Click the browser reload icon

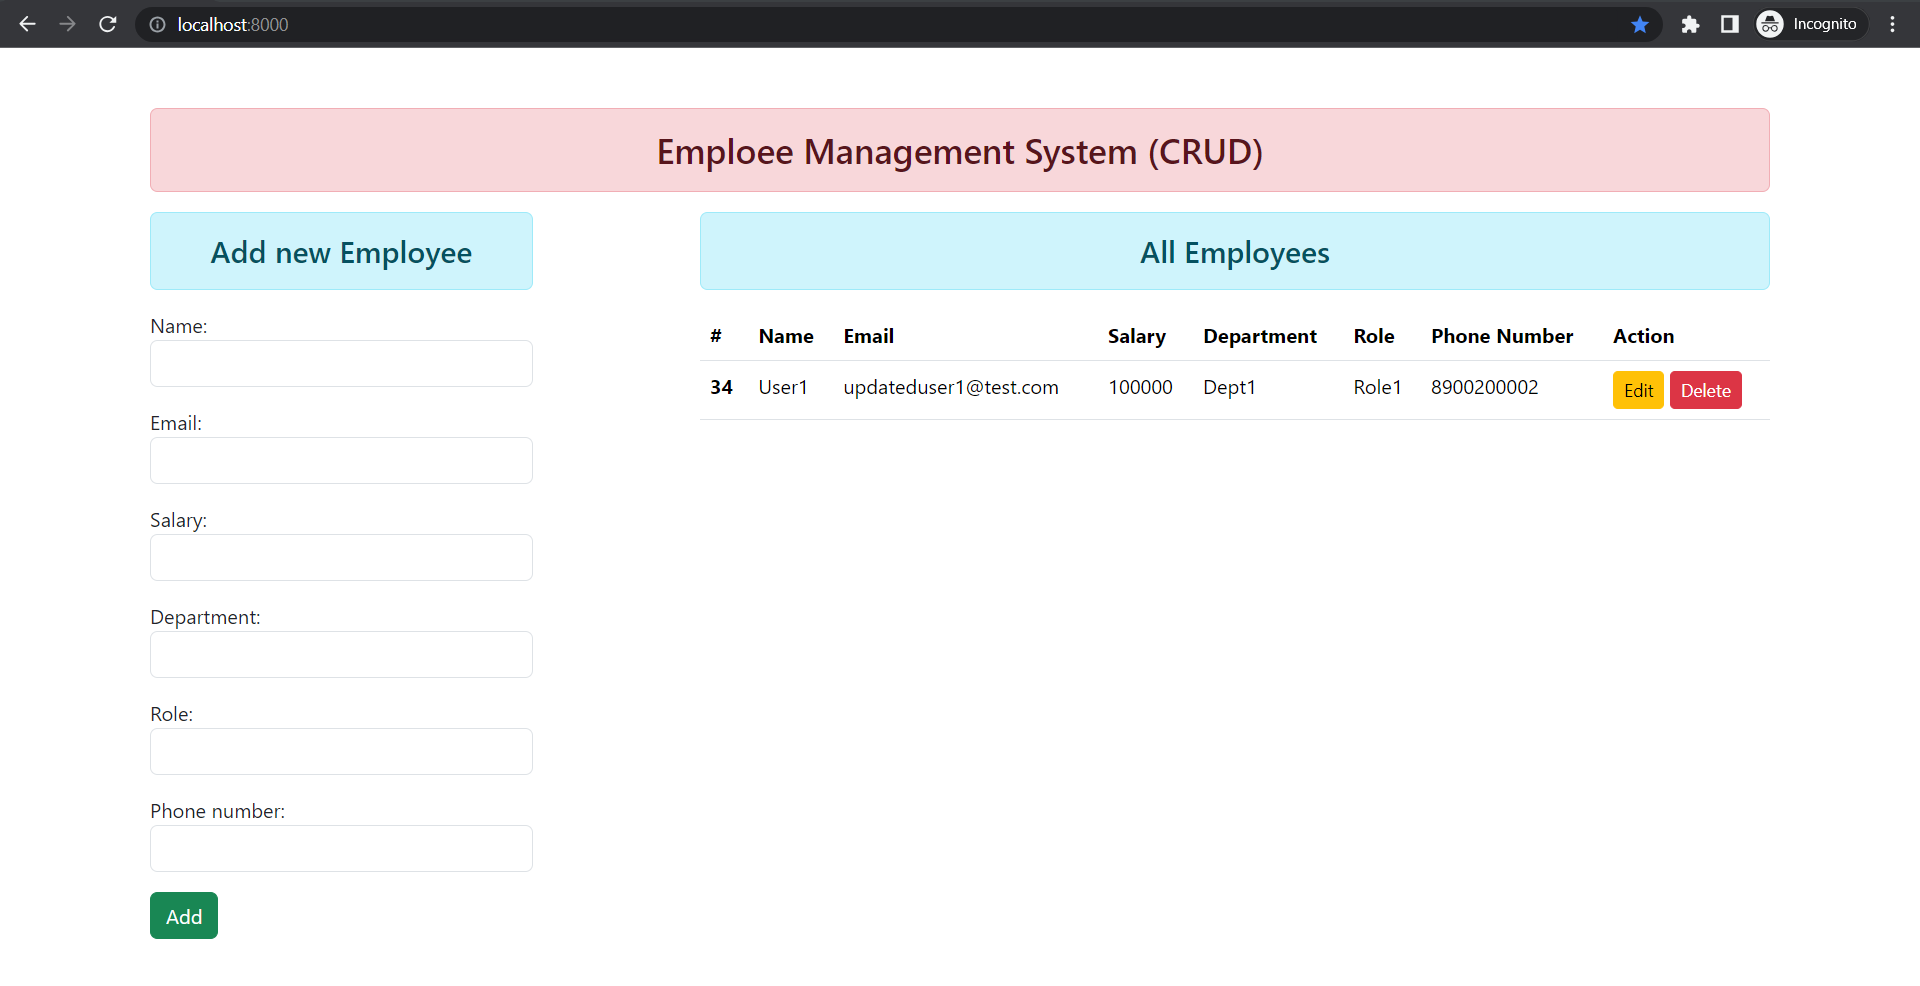pos(107,24)
